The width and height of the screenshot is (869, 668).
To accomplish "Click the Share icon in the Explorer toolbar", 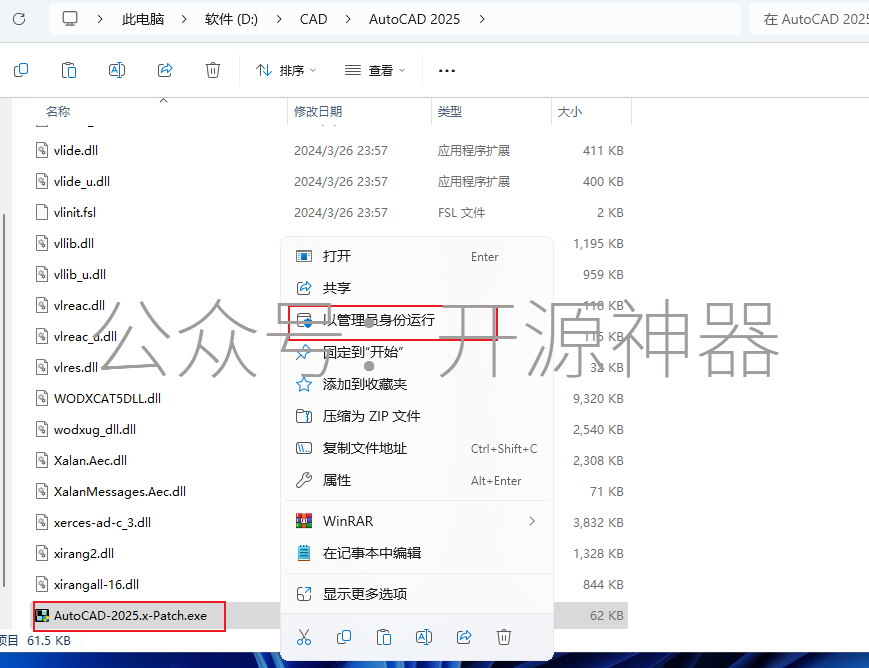I will pyautogui.click(x=165, y=70).
